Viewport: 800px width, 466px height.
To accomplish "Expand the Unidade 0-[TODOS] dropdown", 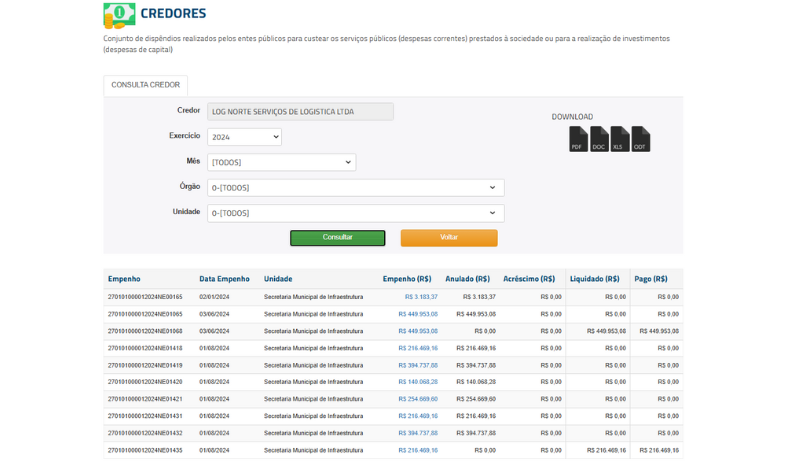I will [356, 213].
